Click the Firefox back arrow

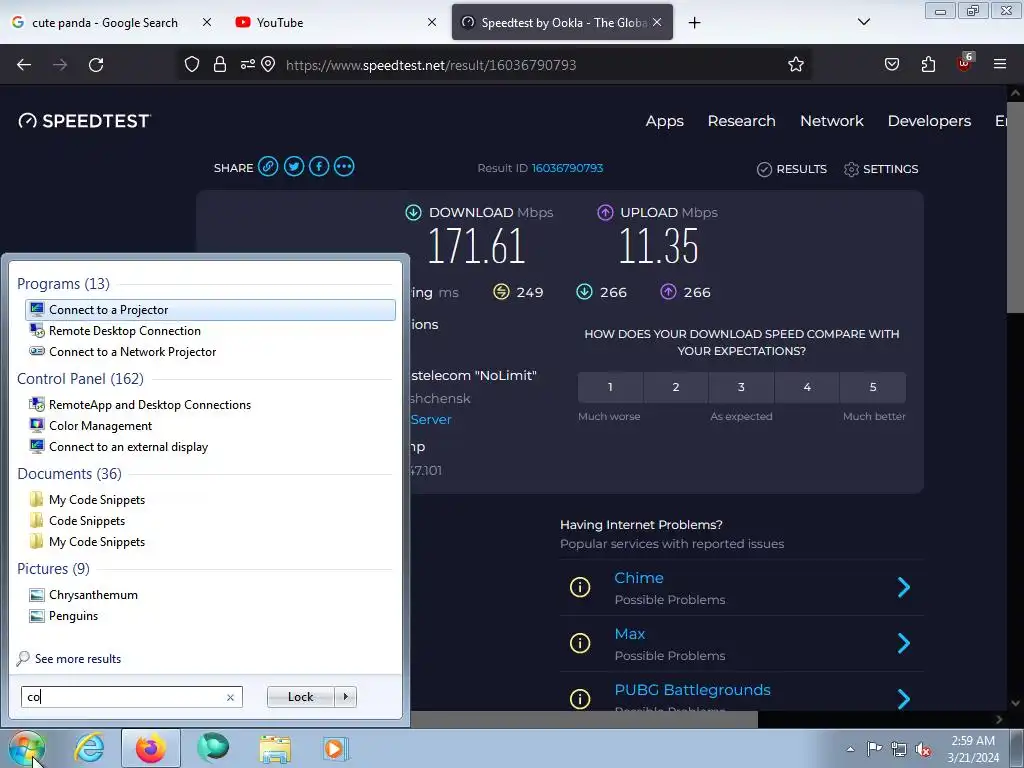point(24,65)
